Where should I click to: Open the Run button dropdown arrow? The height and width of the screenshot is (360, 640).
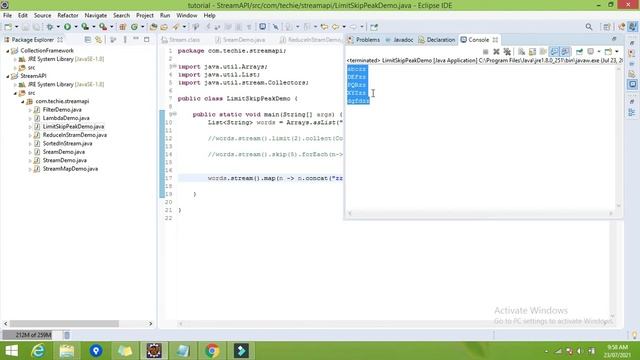[x=76, y=27]
